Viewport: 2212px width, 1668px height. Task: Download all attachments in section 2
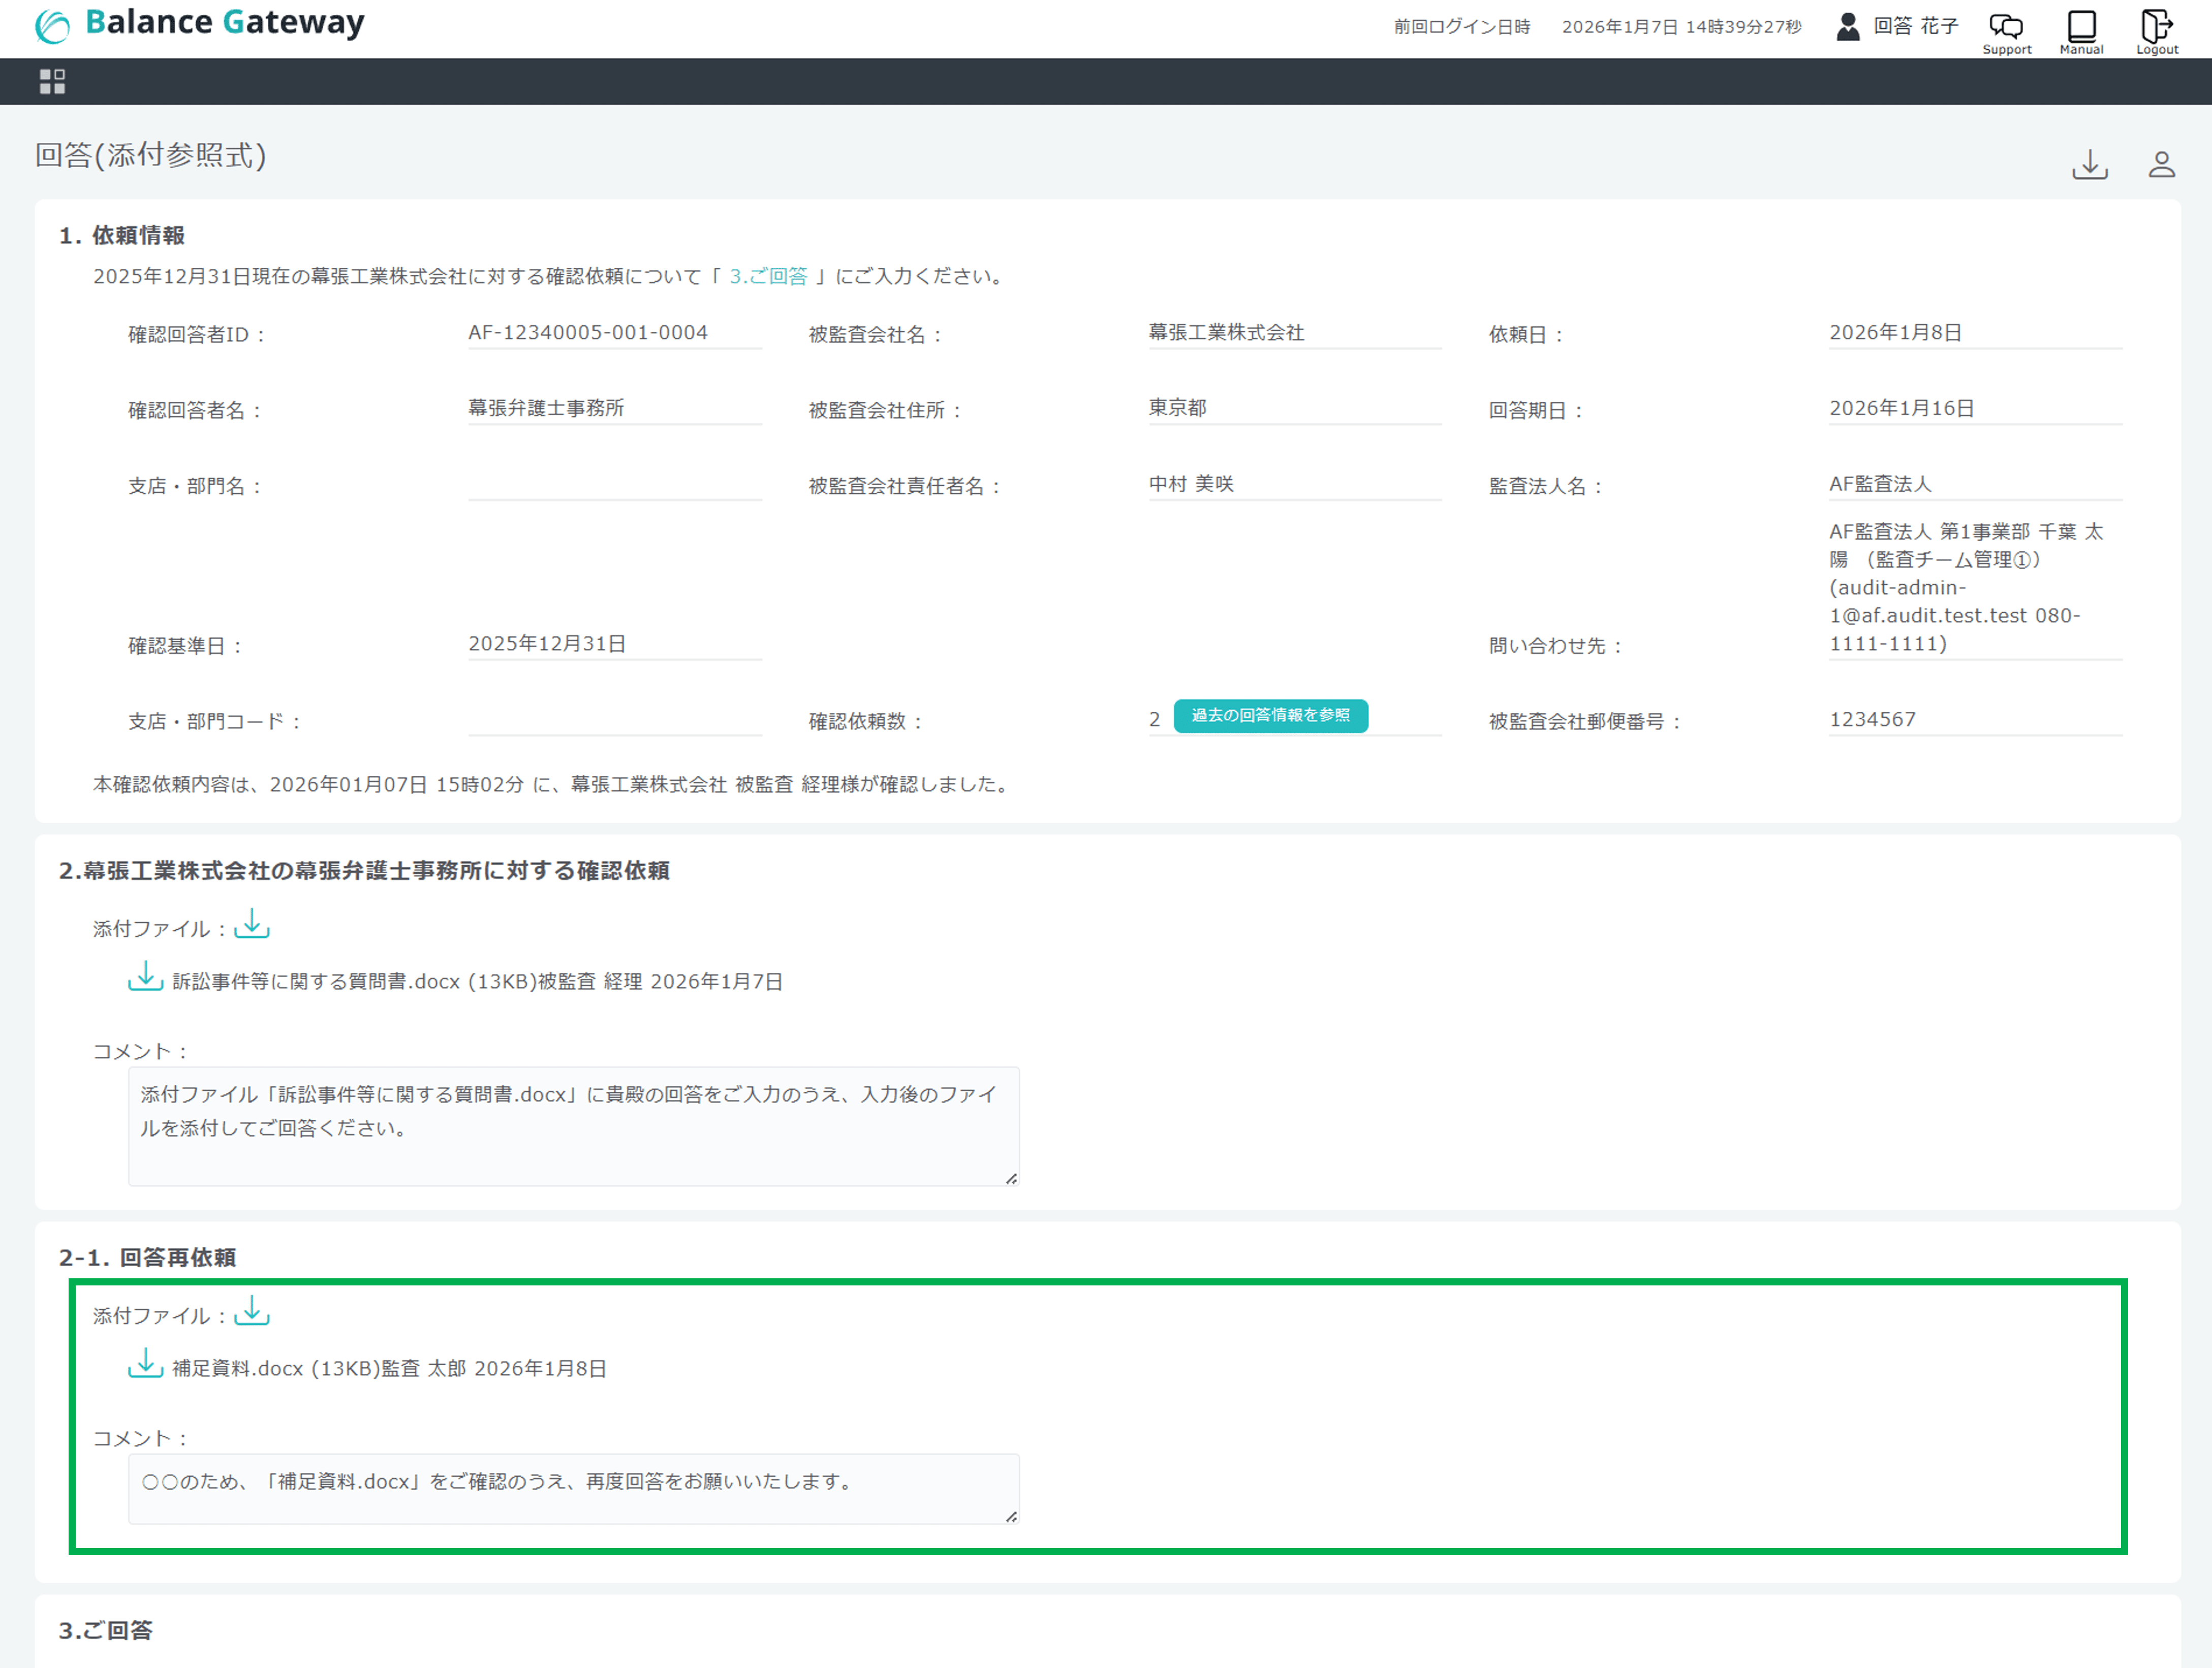tap(252, 924)
